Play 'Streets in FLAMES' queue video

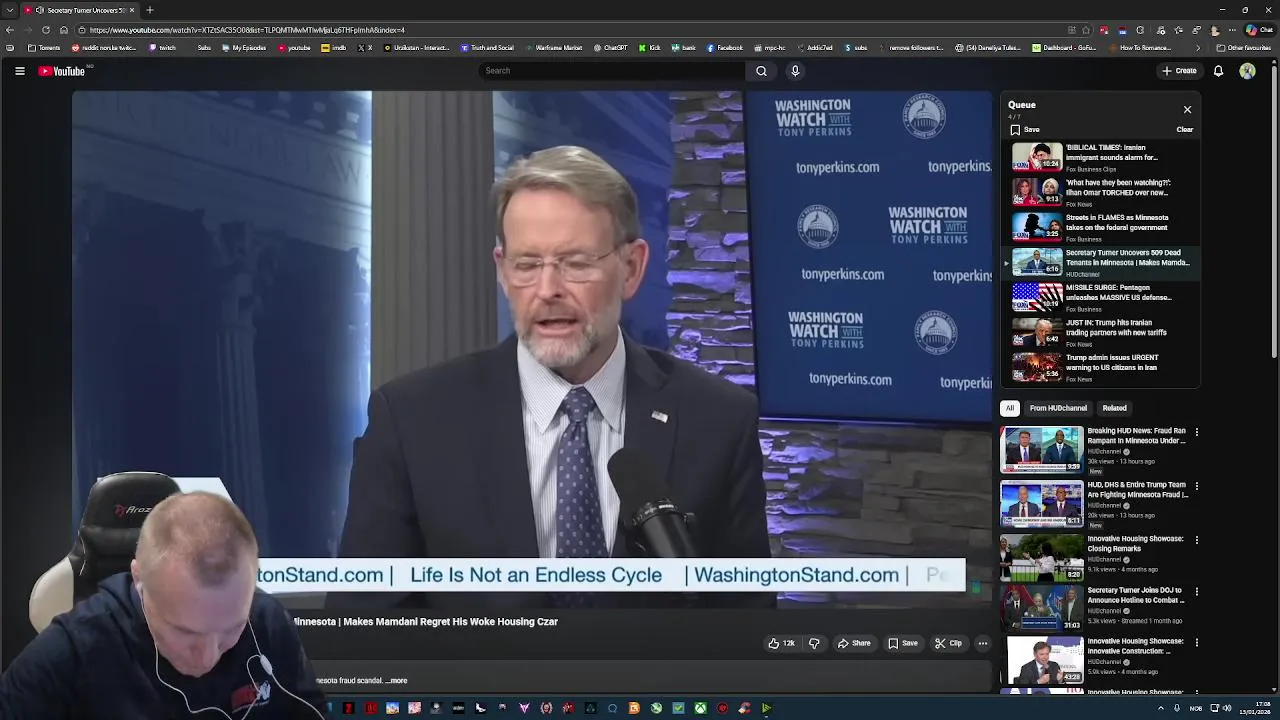pyautogui.click(x=1100, y=228)
